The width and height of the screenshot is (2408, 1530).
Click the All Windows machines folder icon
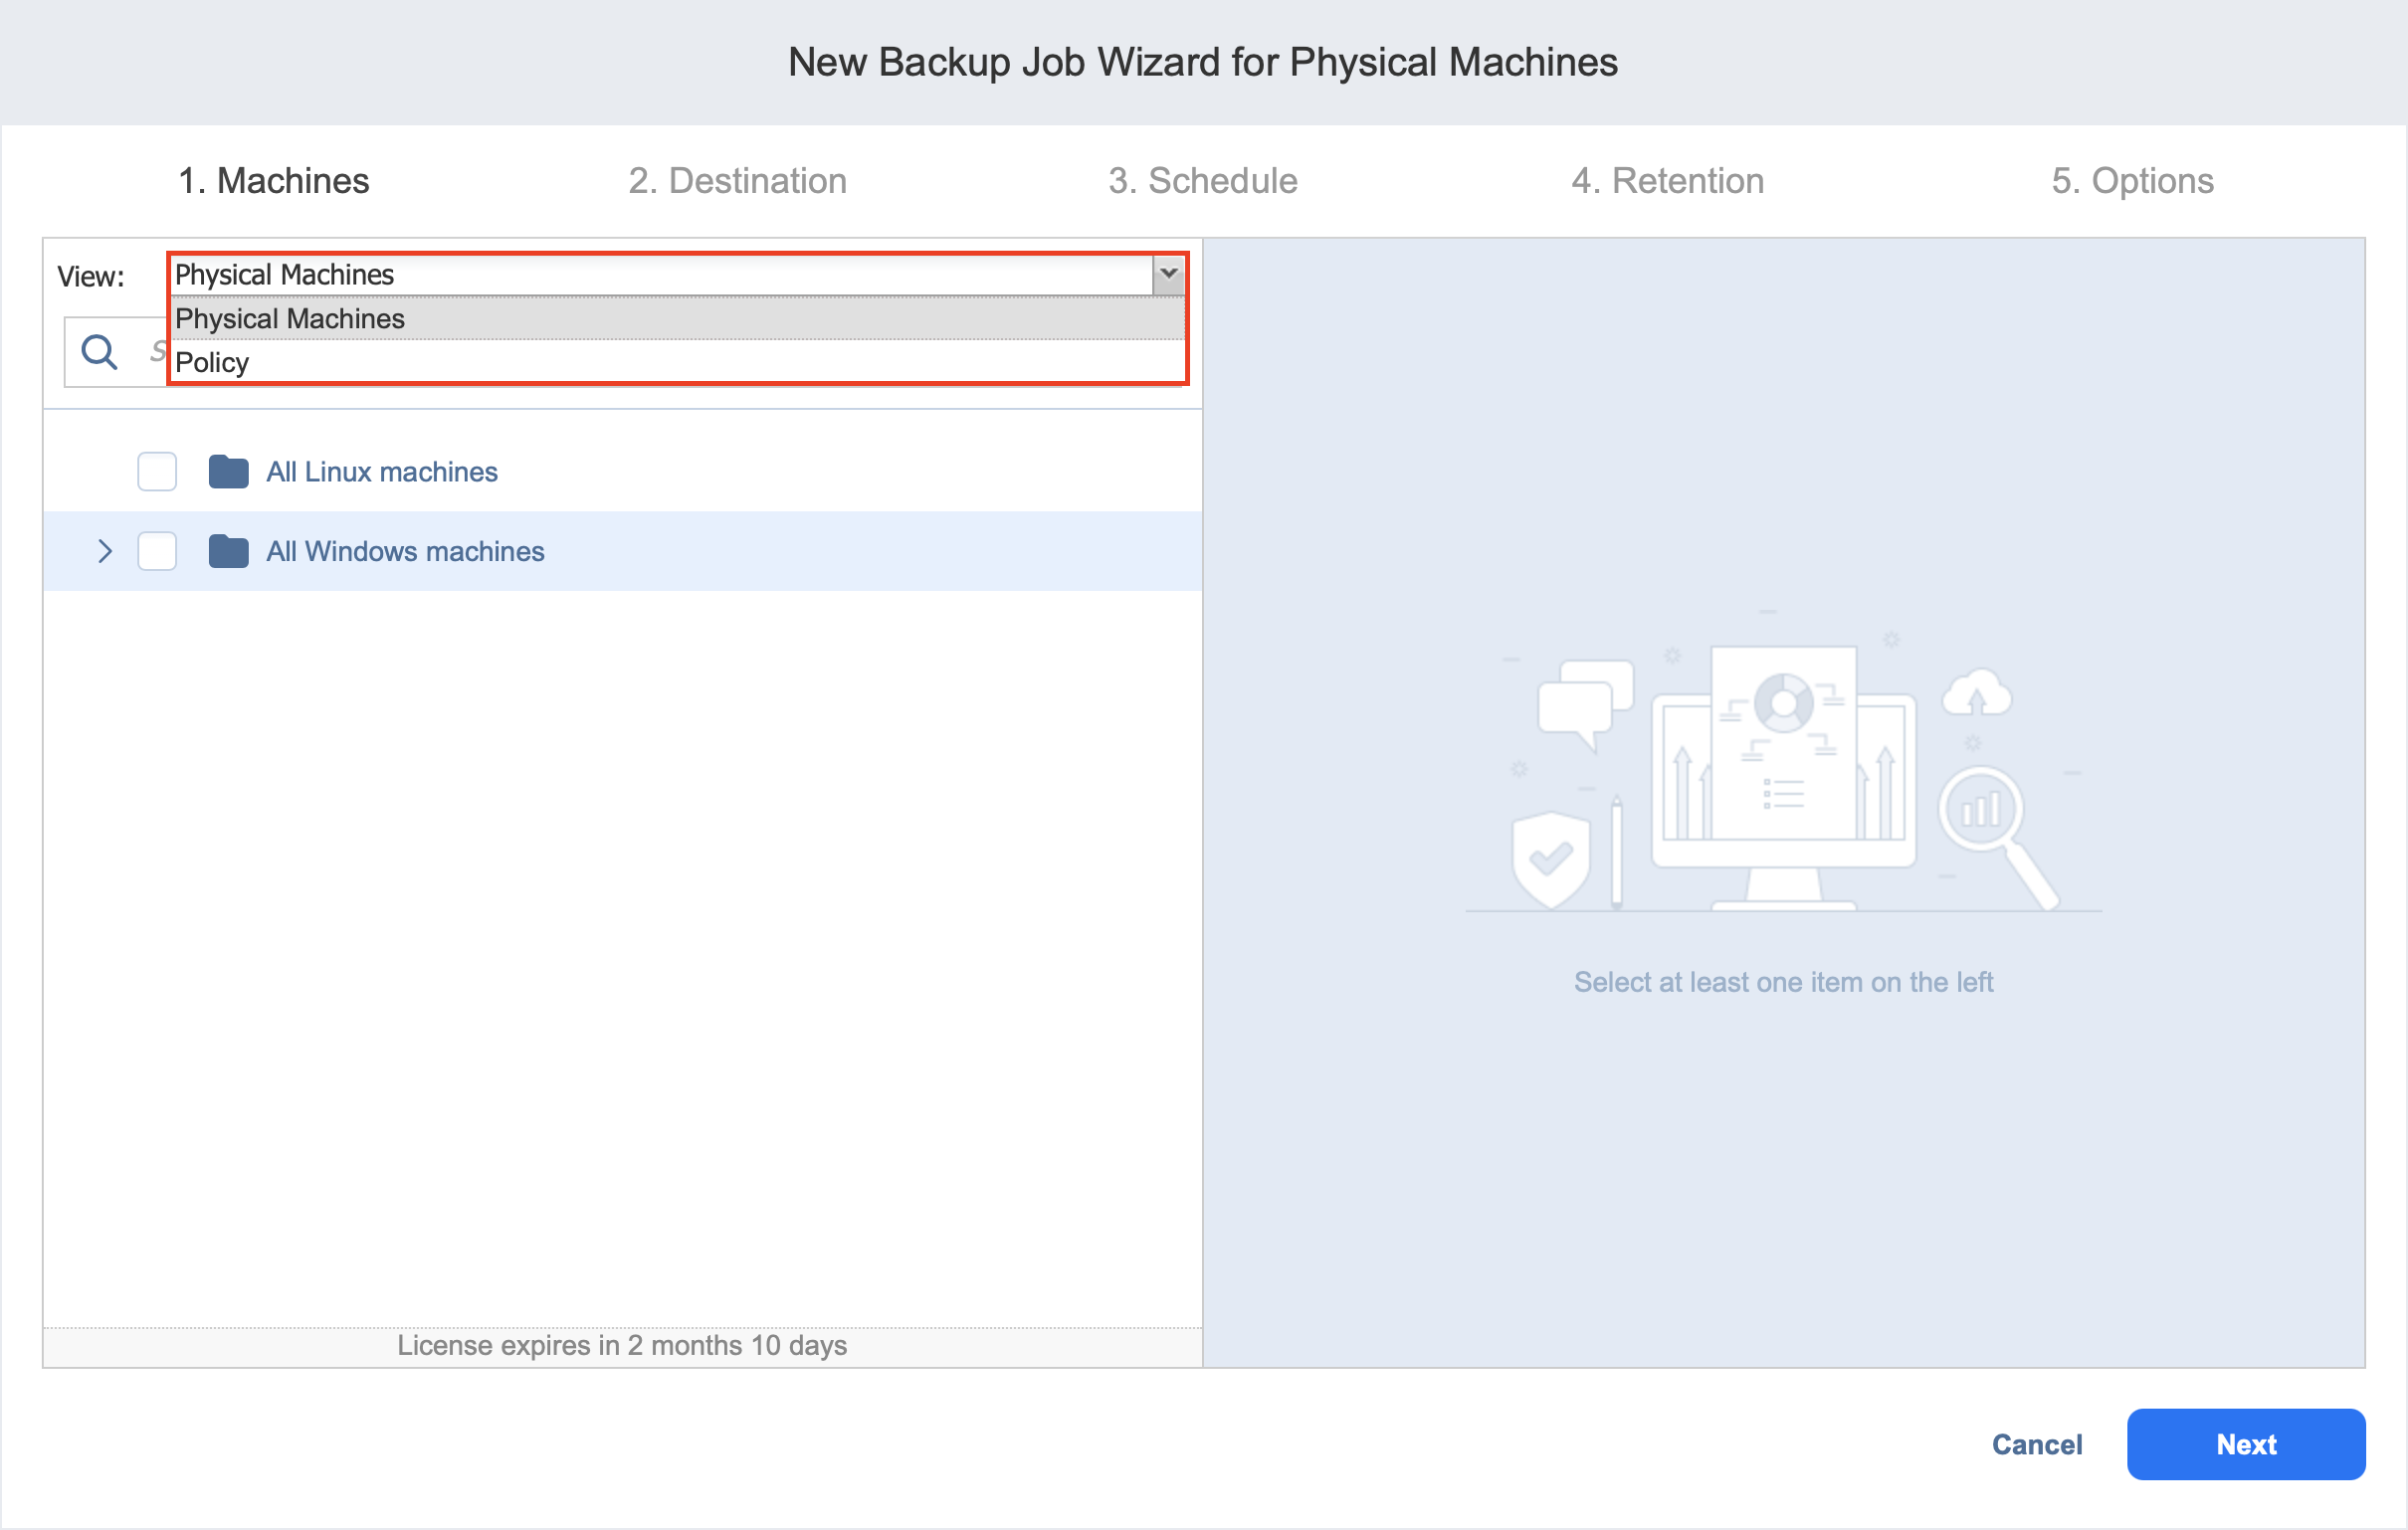tap(228, 551)
